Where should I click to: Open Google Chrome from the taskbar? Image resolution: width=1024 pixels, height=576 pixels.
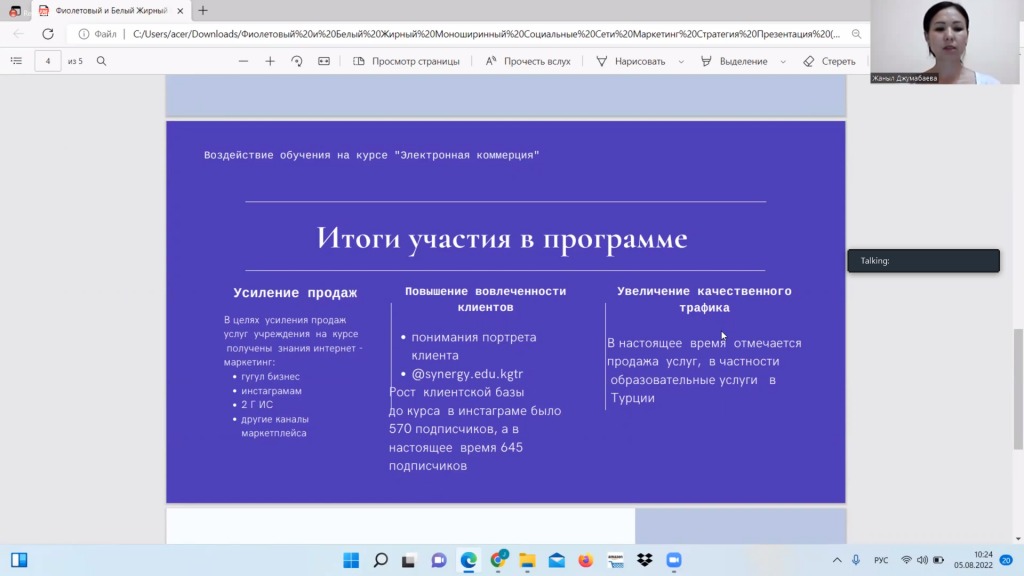498,560
